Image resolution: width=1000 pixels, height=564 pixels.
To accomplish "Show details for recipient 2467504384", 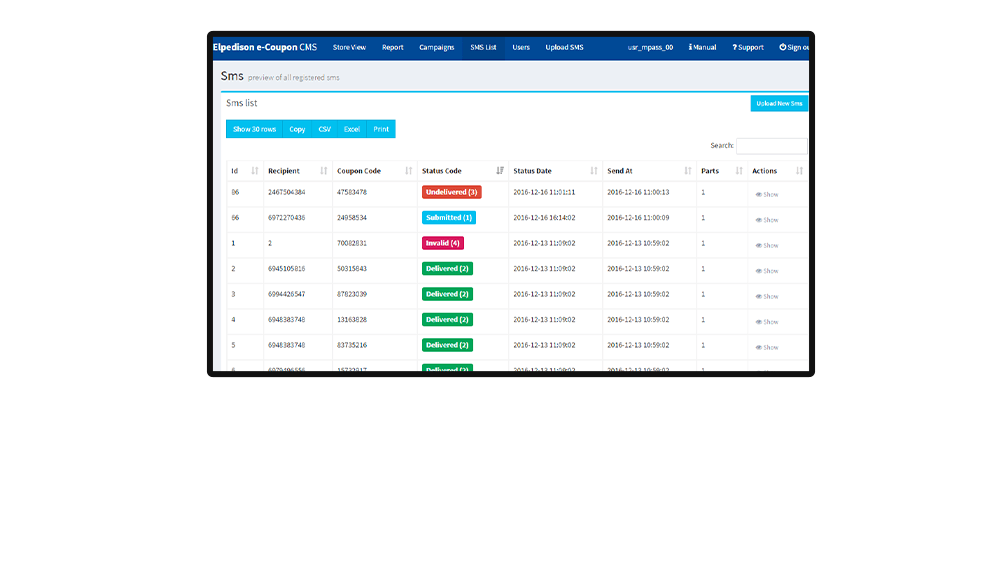I will pyautogui.click(x=767, y=195).
